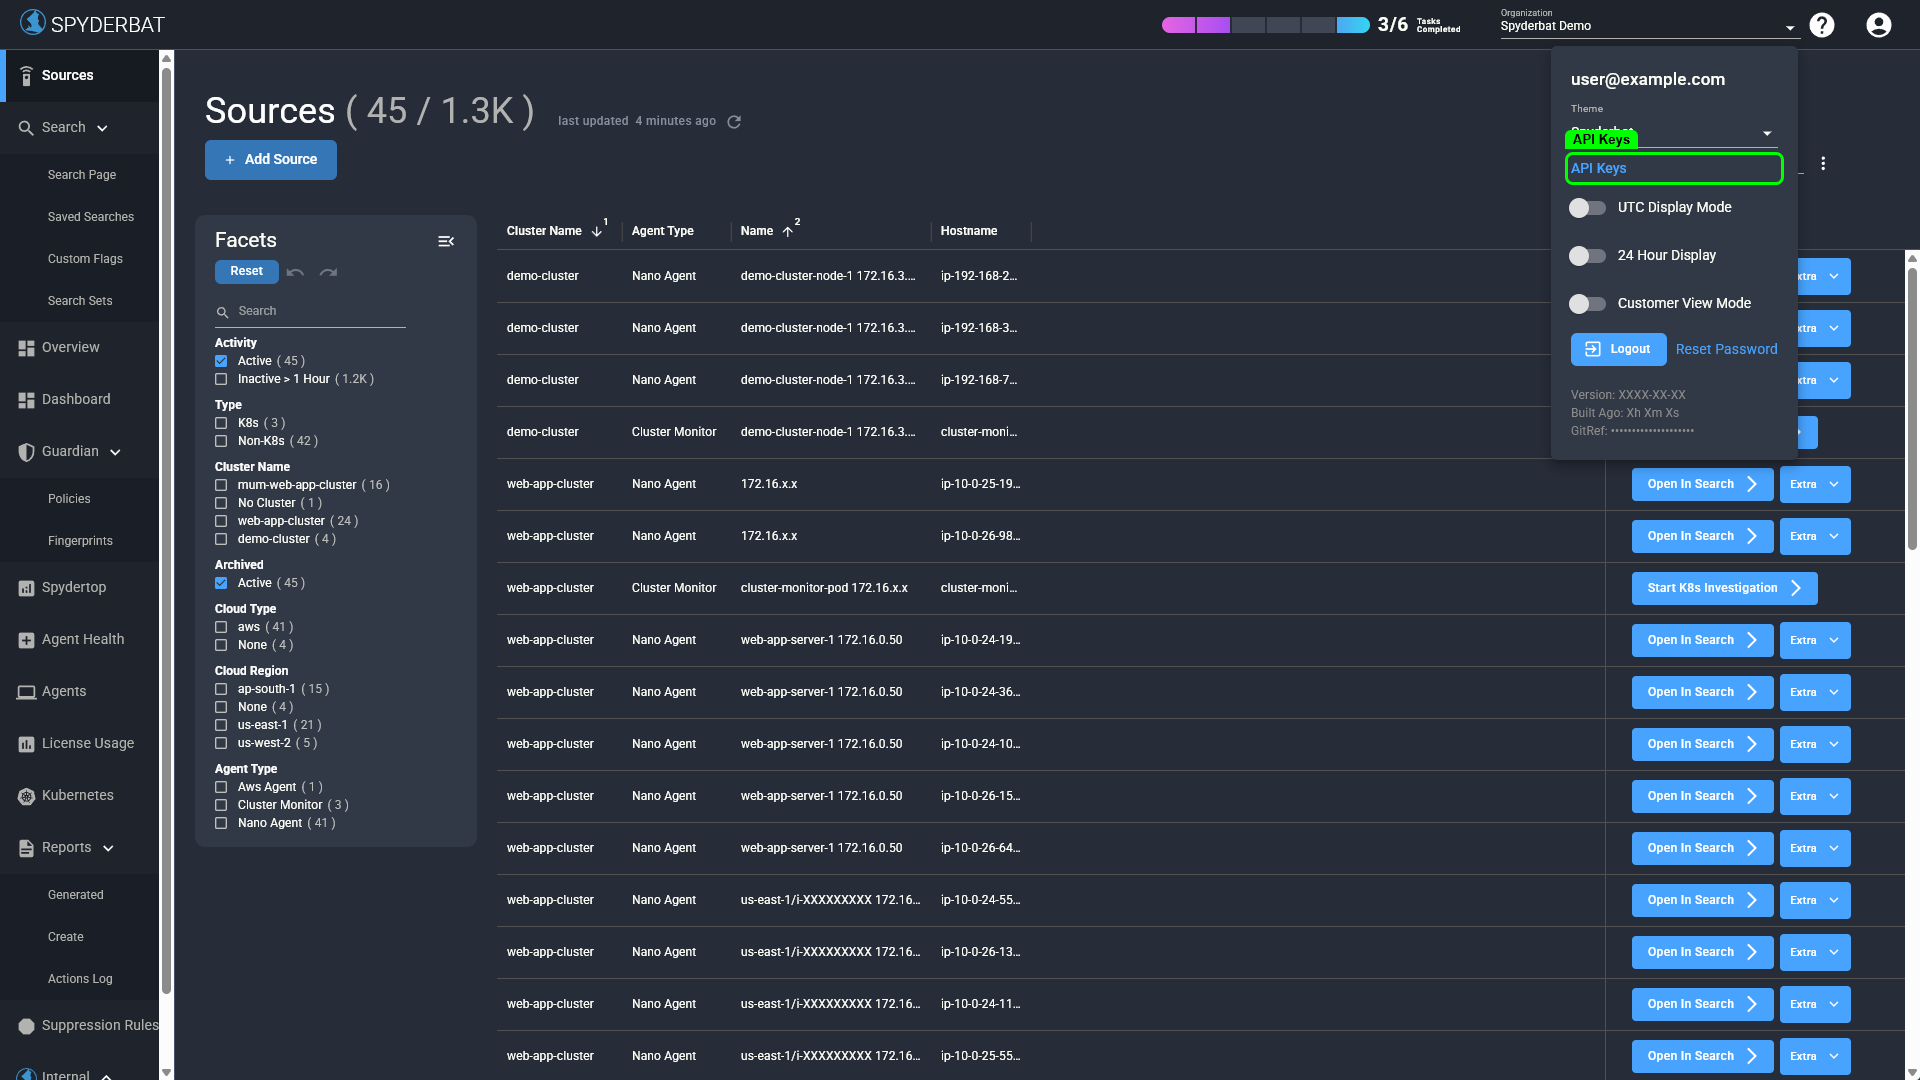Open the Kubernetes section in sidebar
The width and height of the screenshot is (1920, 1080).
[x=77, y=795]
